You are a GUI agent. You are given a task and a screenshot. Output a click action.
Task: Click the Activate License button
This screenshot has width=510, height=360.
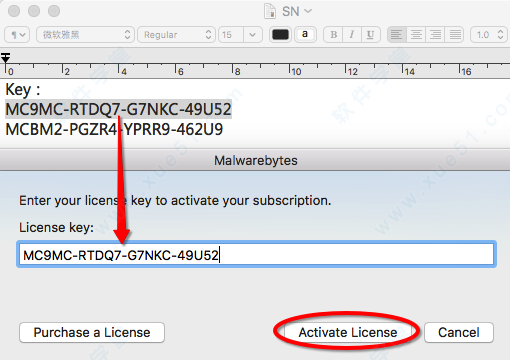(348, 332)
